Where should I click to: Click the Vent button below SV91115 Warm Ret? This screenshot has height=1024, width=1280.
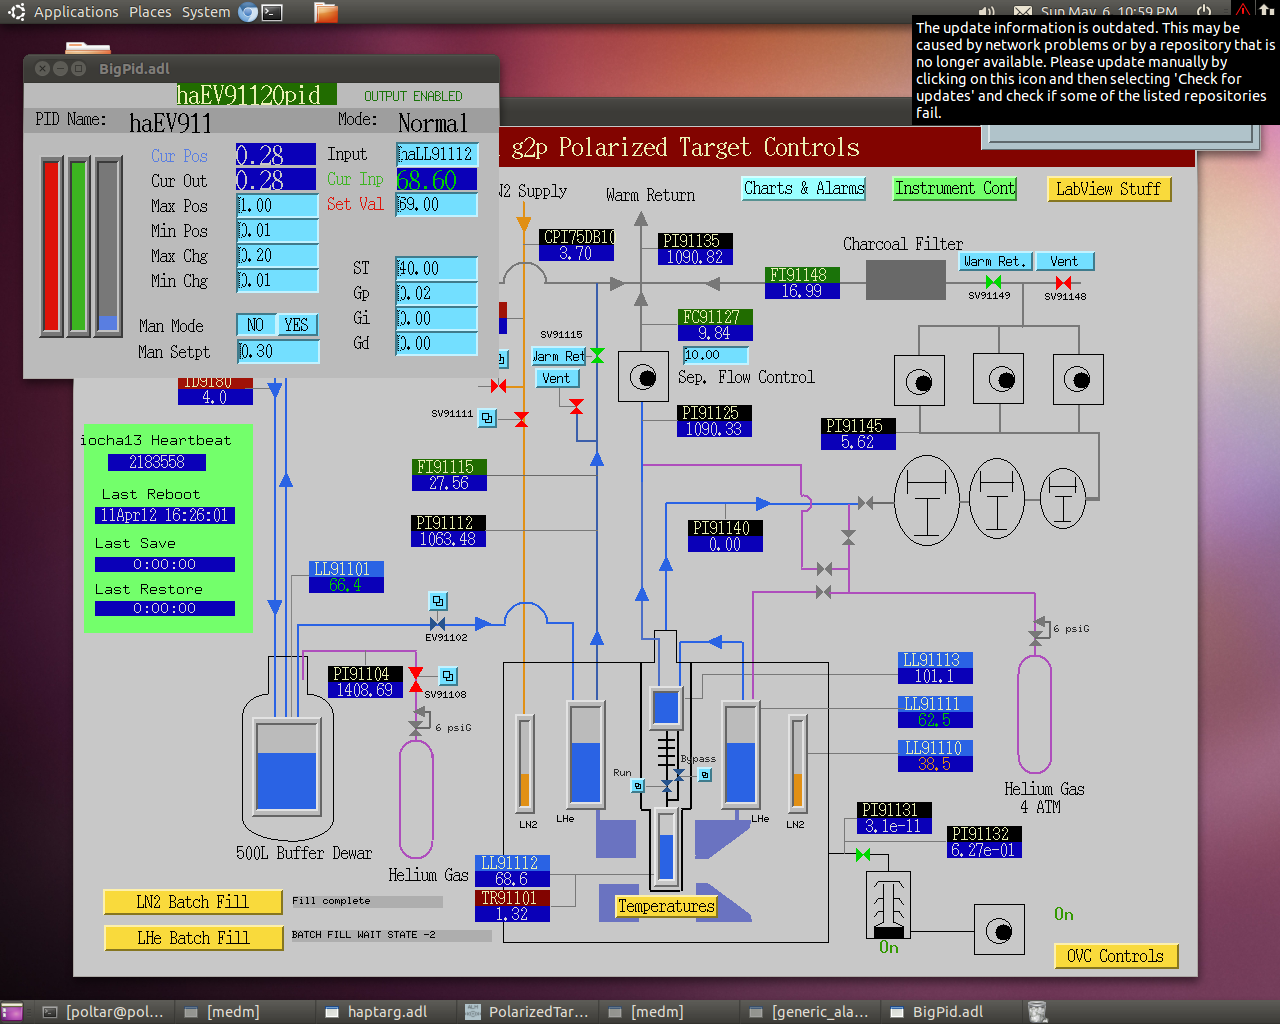(556, 378)
